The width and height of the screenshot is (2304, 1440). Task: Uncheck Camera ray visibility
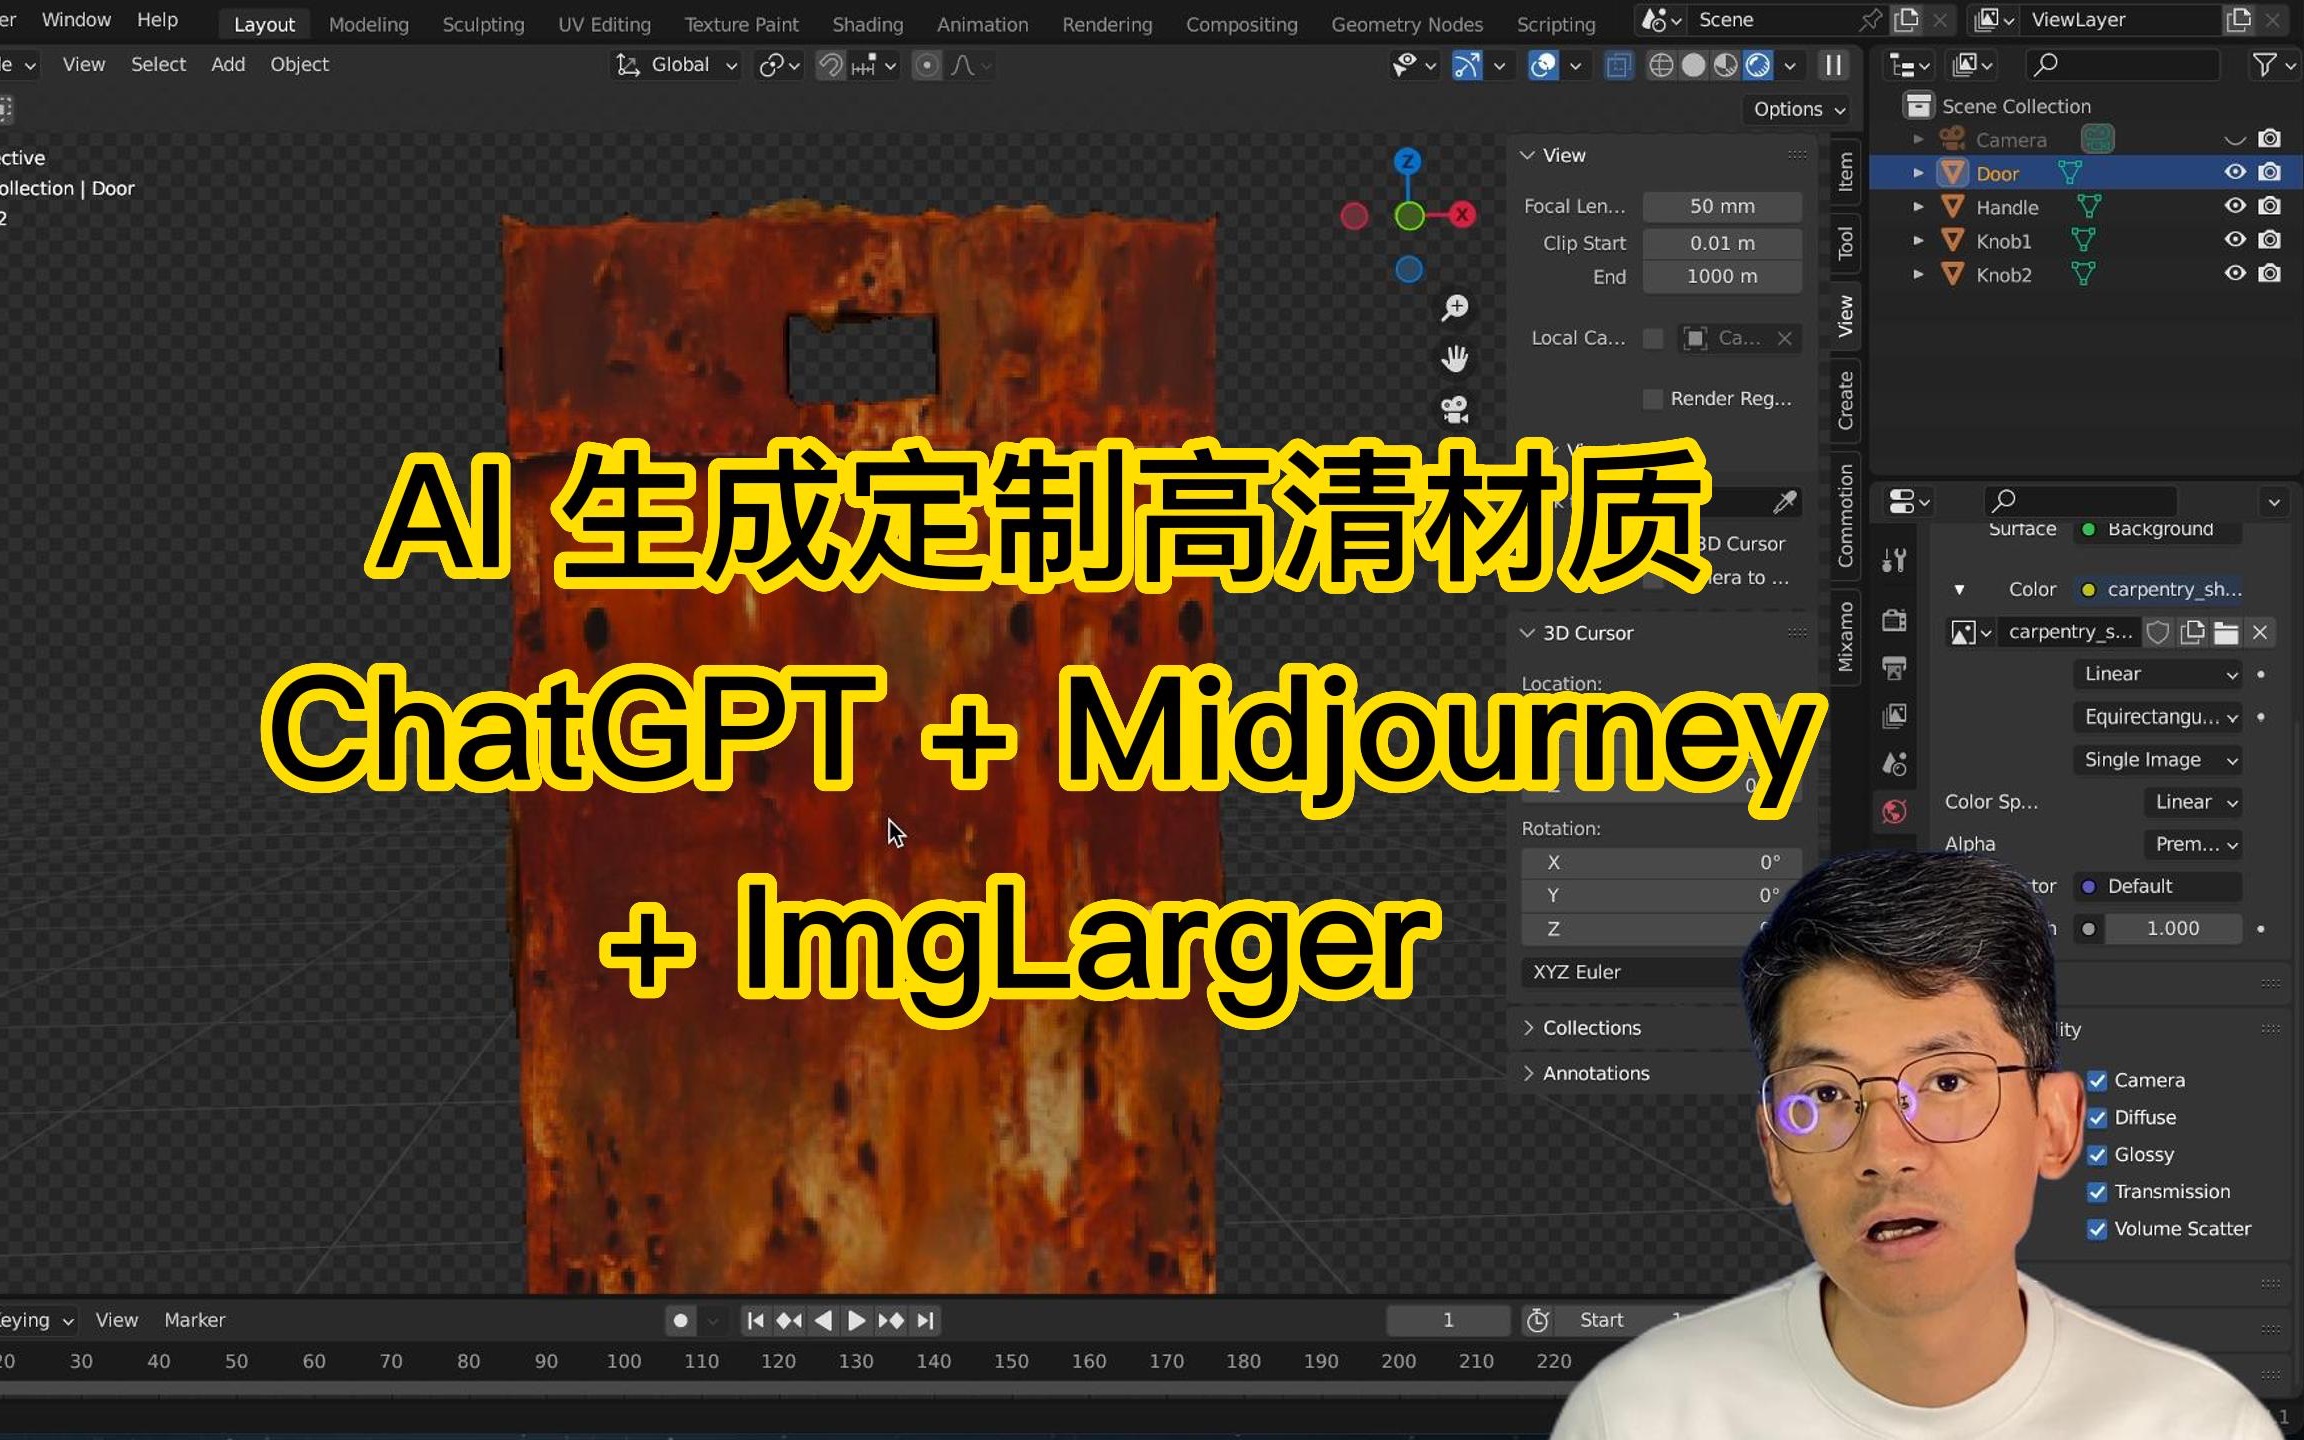[x=2097, y=1080]
